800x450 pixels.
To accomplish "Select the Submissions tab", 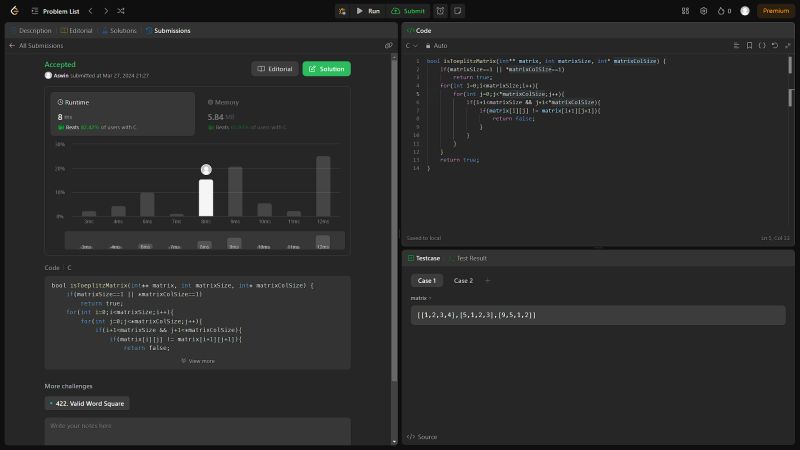I will pos(168,31).
